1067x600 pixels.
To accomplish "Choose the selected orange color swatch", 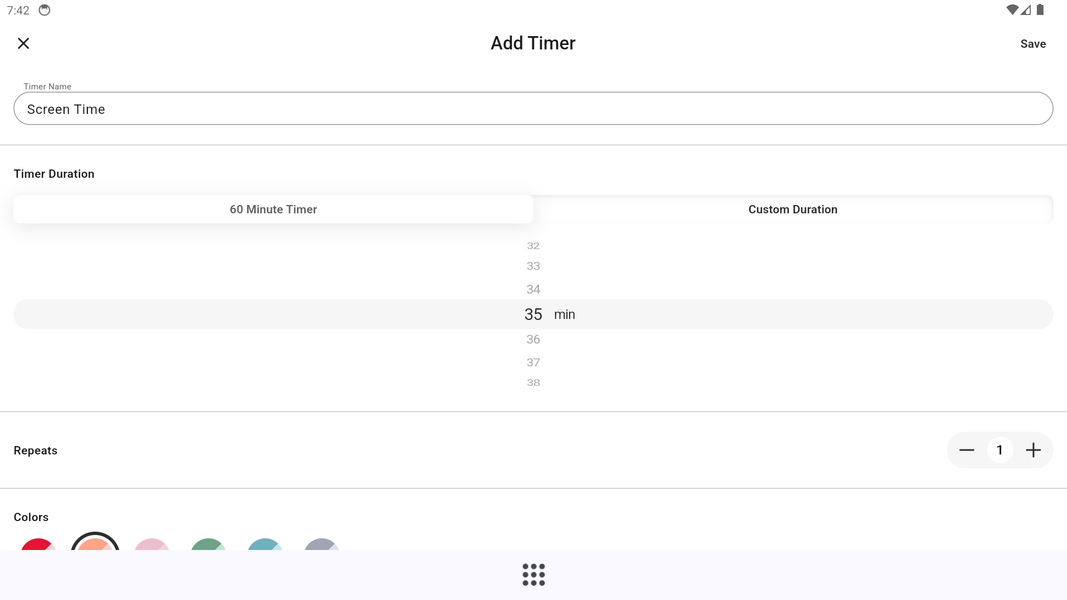I will (95, 542).
